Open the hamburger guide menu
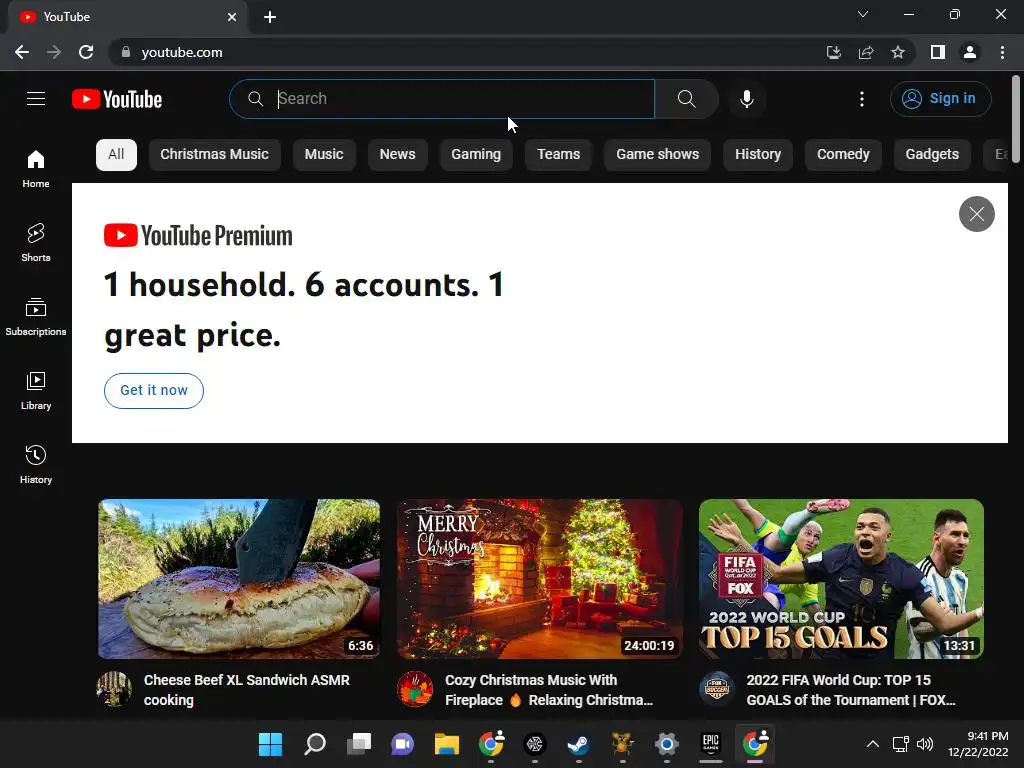This screenshot has width=1024, height=768. [36, 99]
